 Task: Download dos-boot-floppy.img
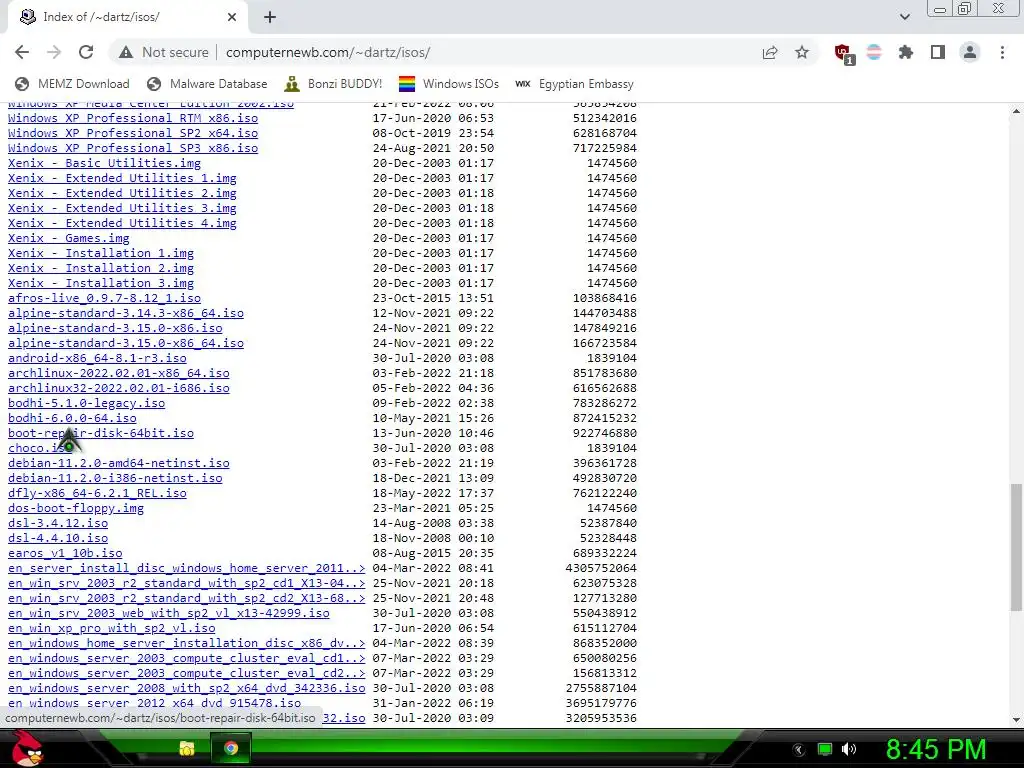pos(76,509)
